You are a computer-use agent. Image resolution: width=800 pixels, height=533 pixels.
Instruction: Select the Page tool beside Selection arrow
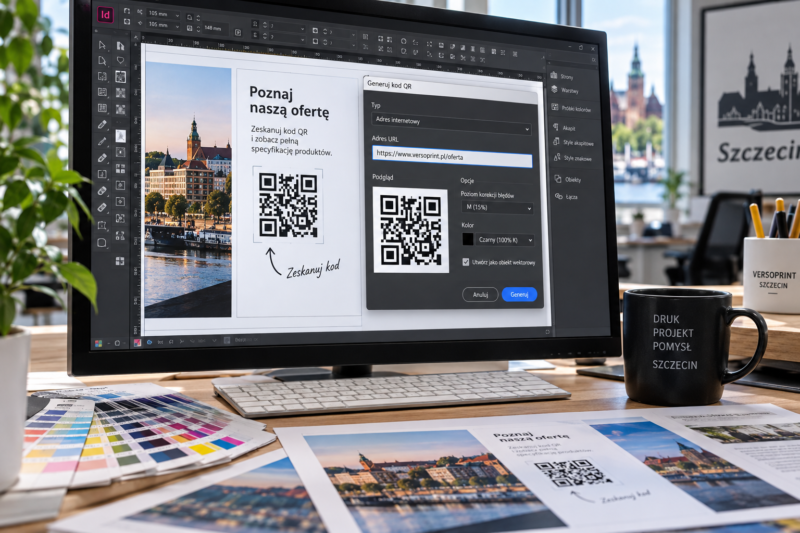tap(120, 46)
